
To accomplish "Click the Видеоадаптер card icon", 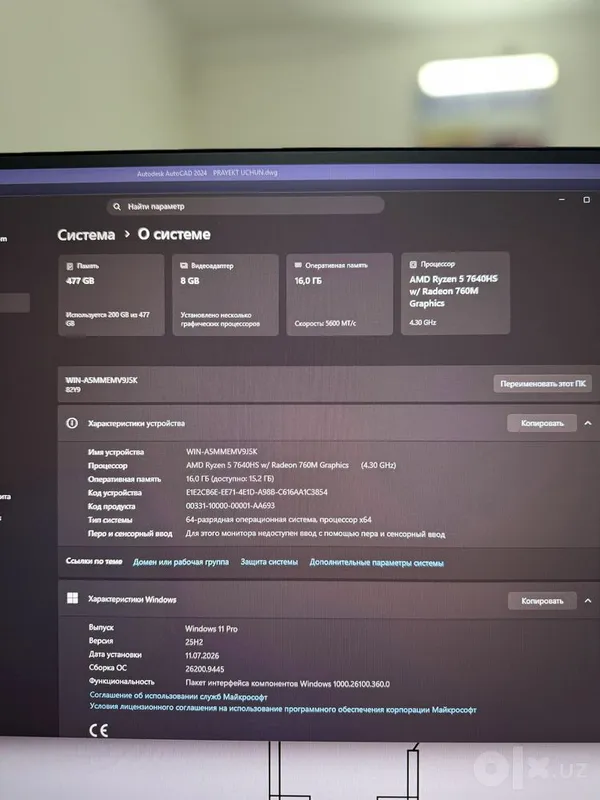I will [184, 266].
